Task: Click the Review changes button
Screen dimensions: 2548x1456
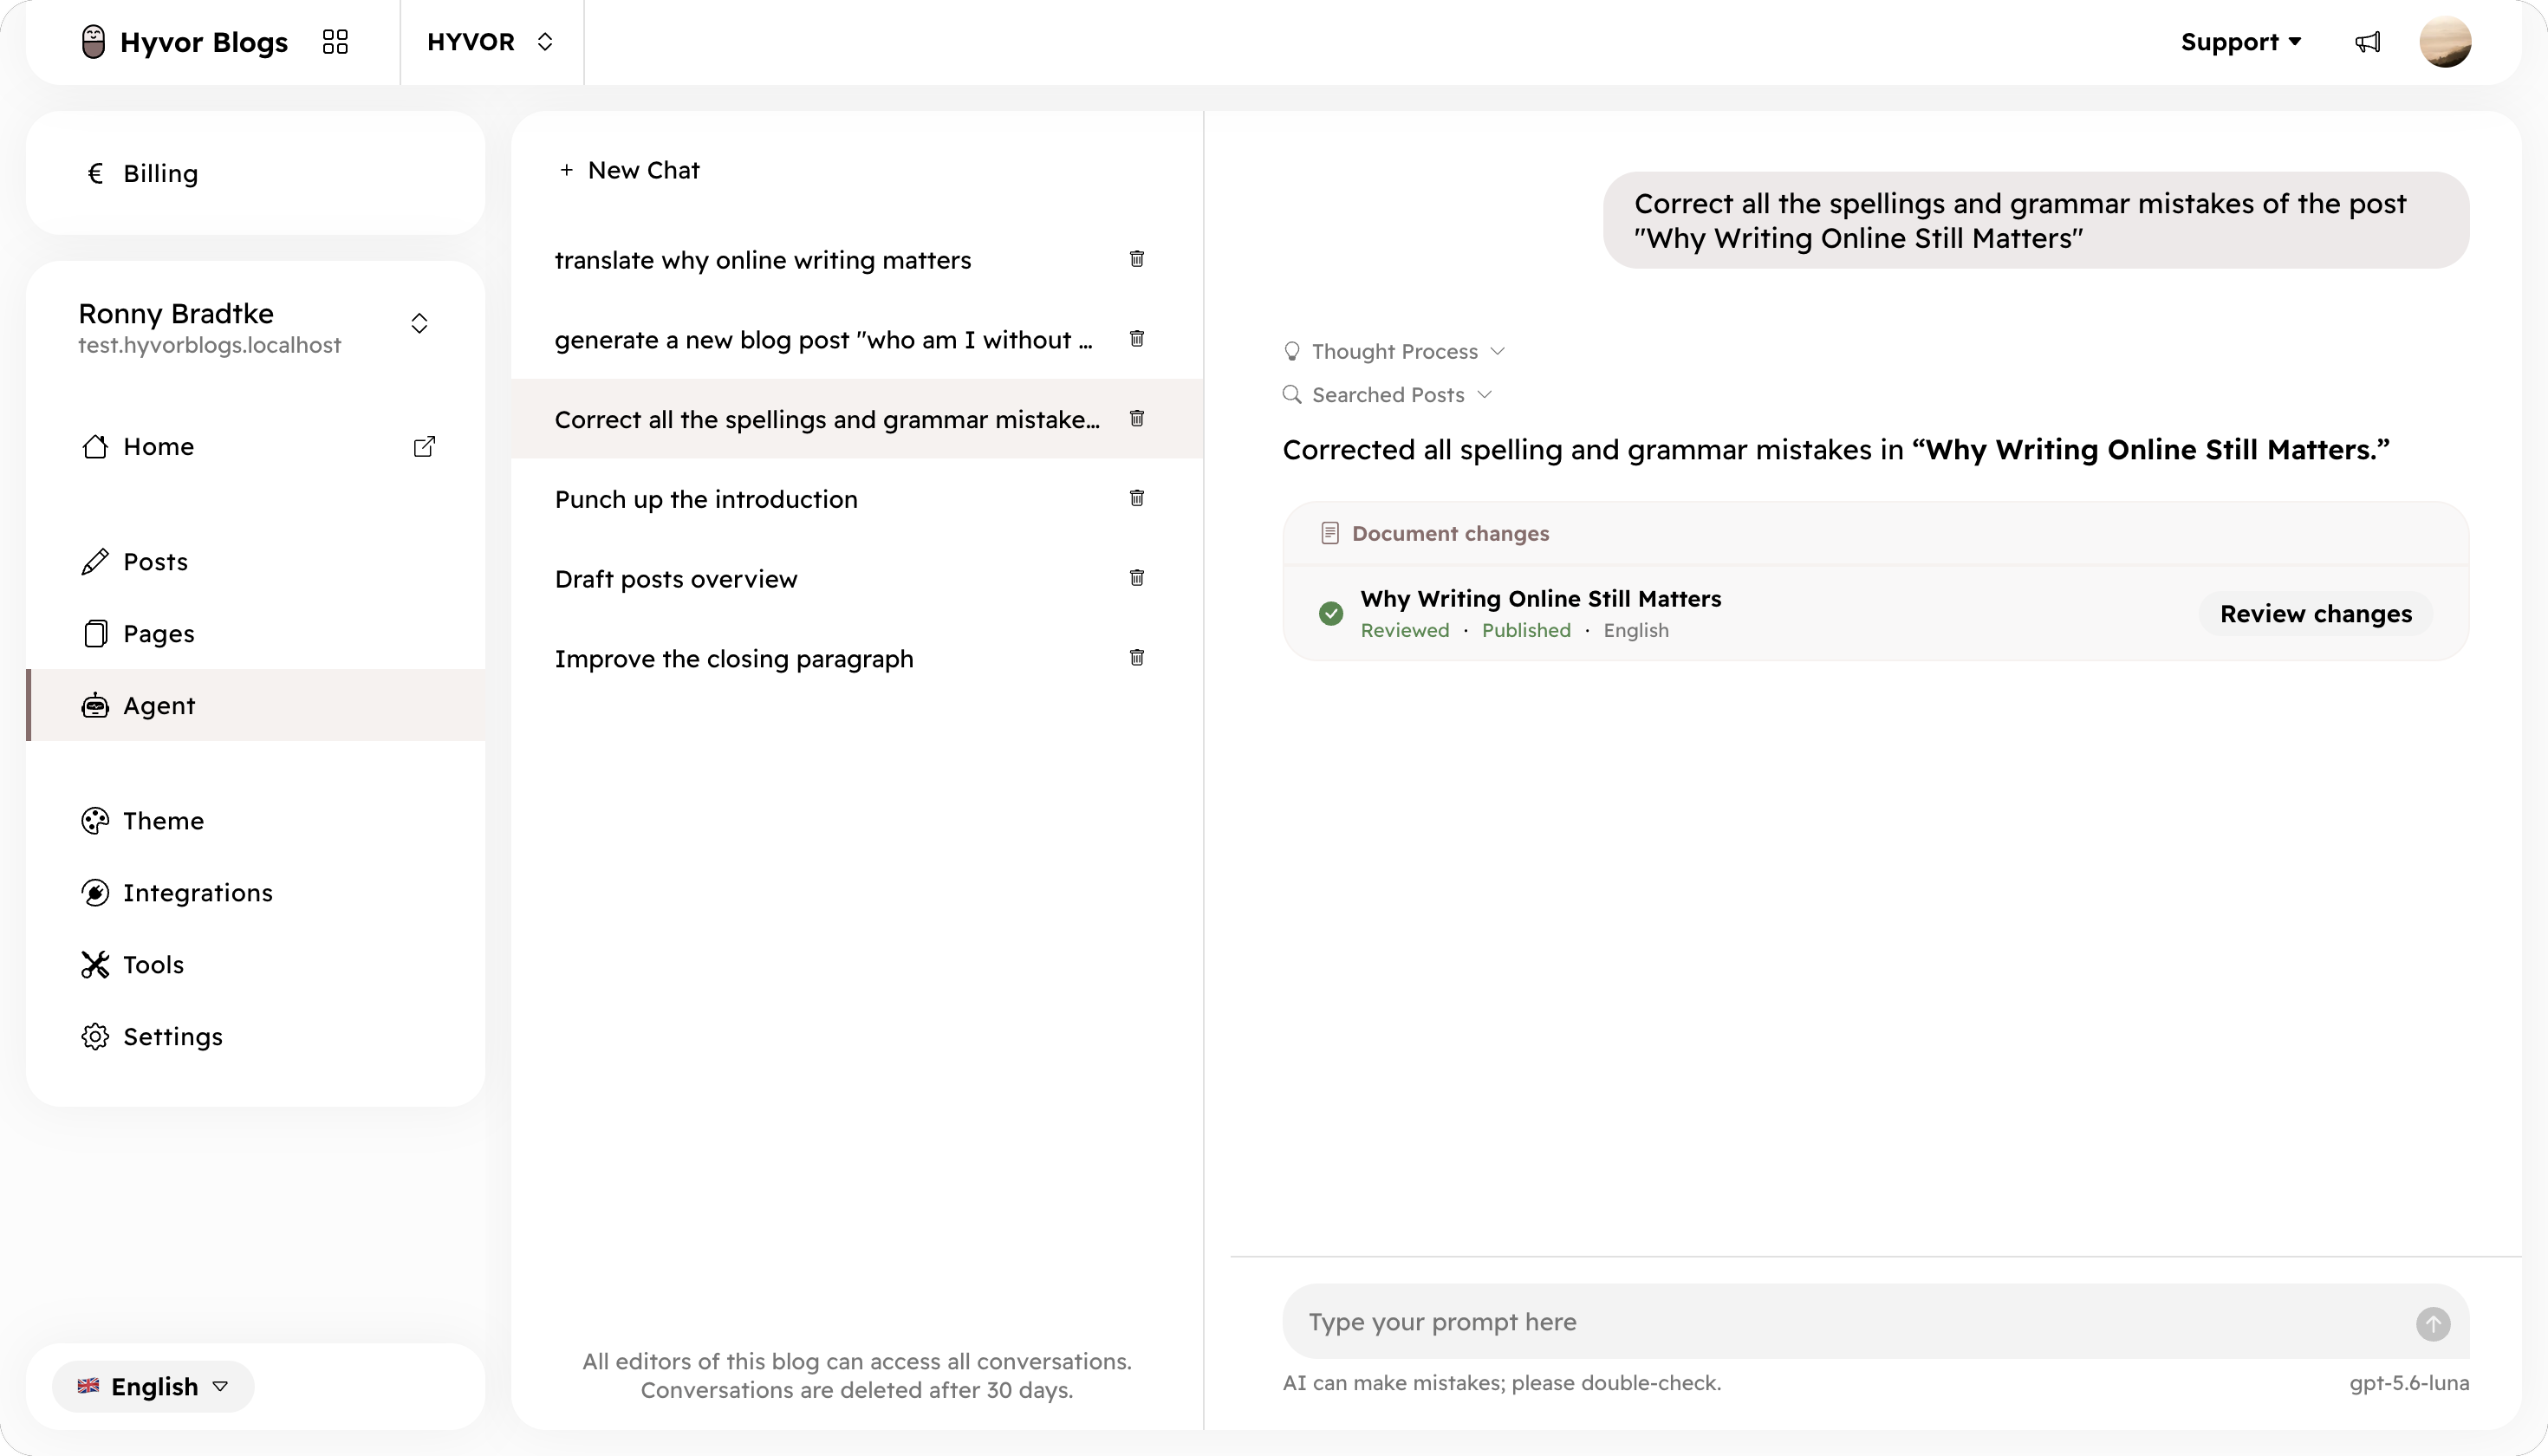Action: coord(2316,614)
